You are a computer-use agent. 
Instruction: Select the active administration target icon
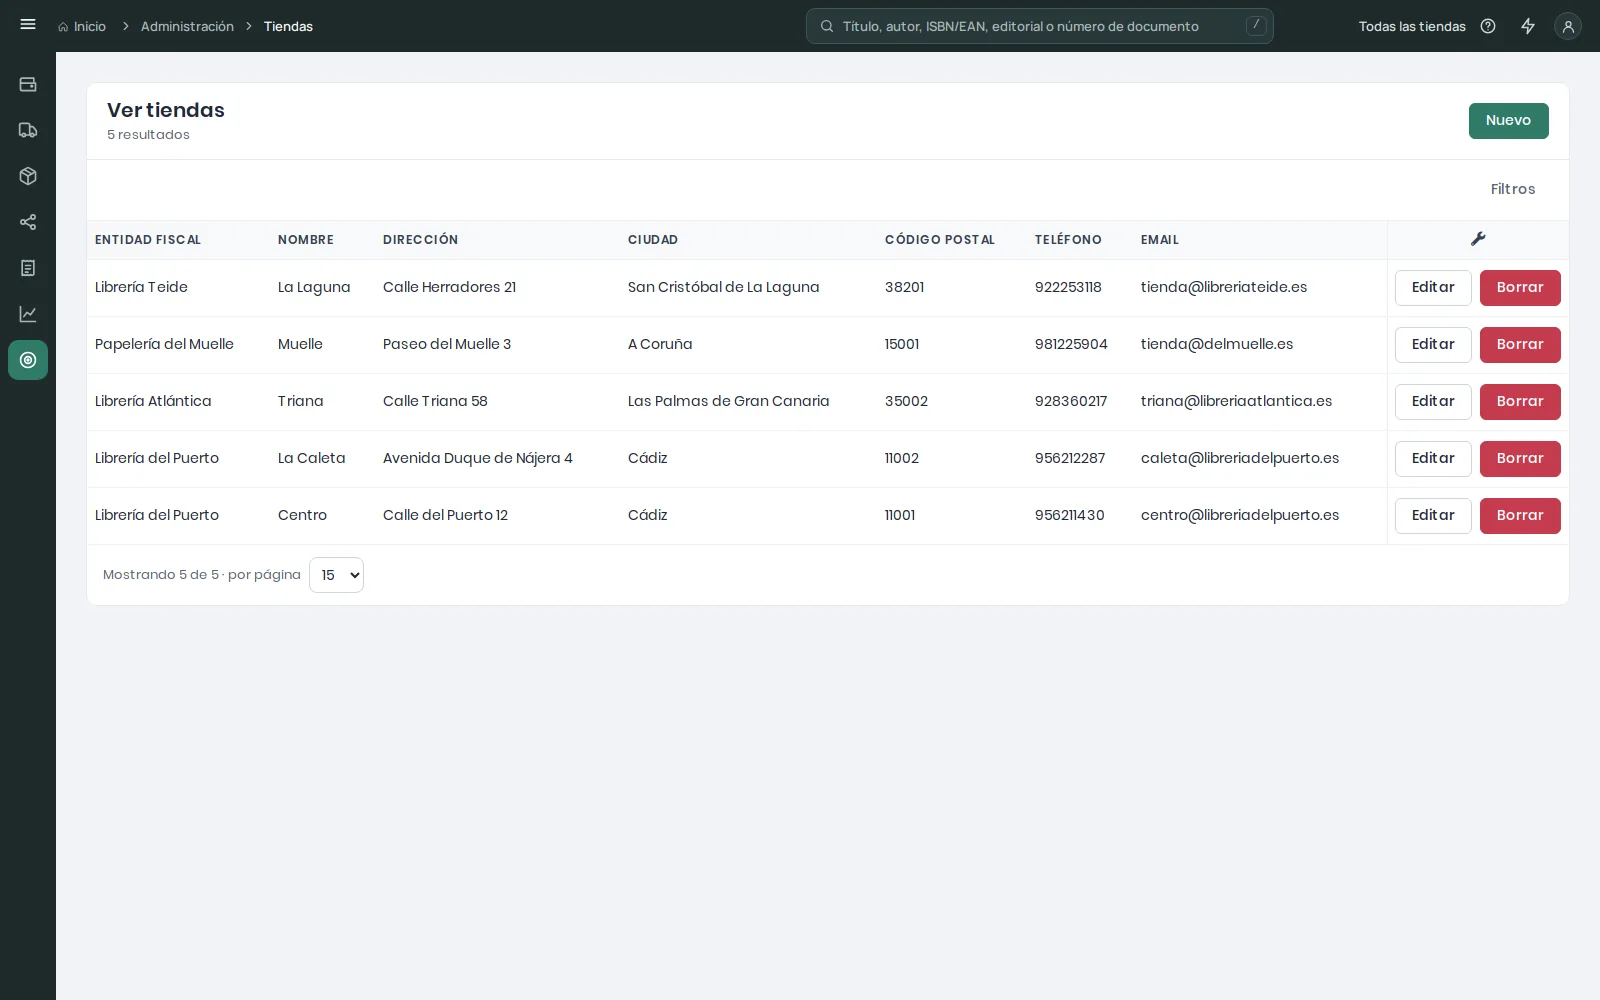point(28,361)
